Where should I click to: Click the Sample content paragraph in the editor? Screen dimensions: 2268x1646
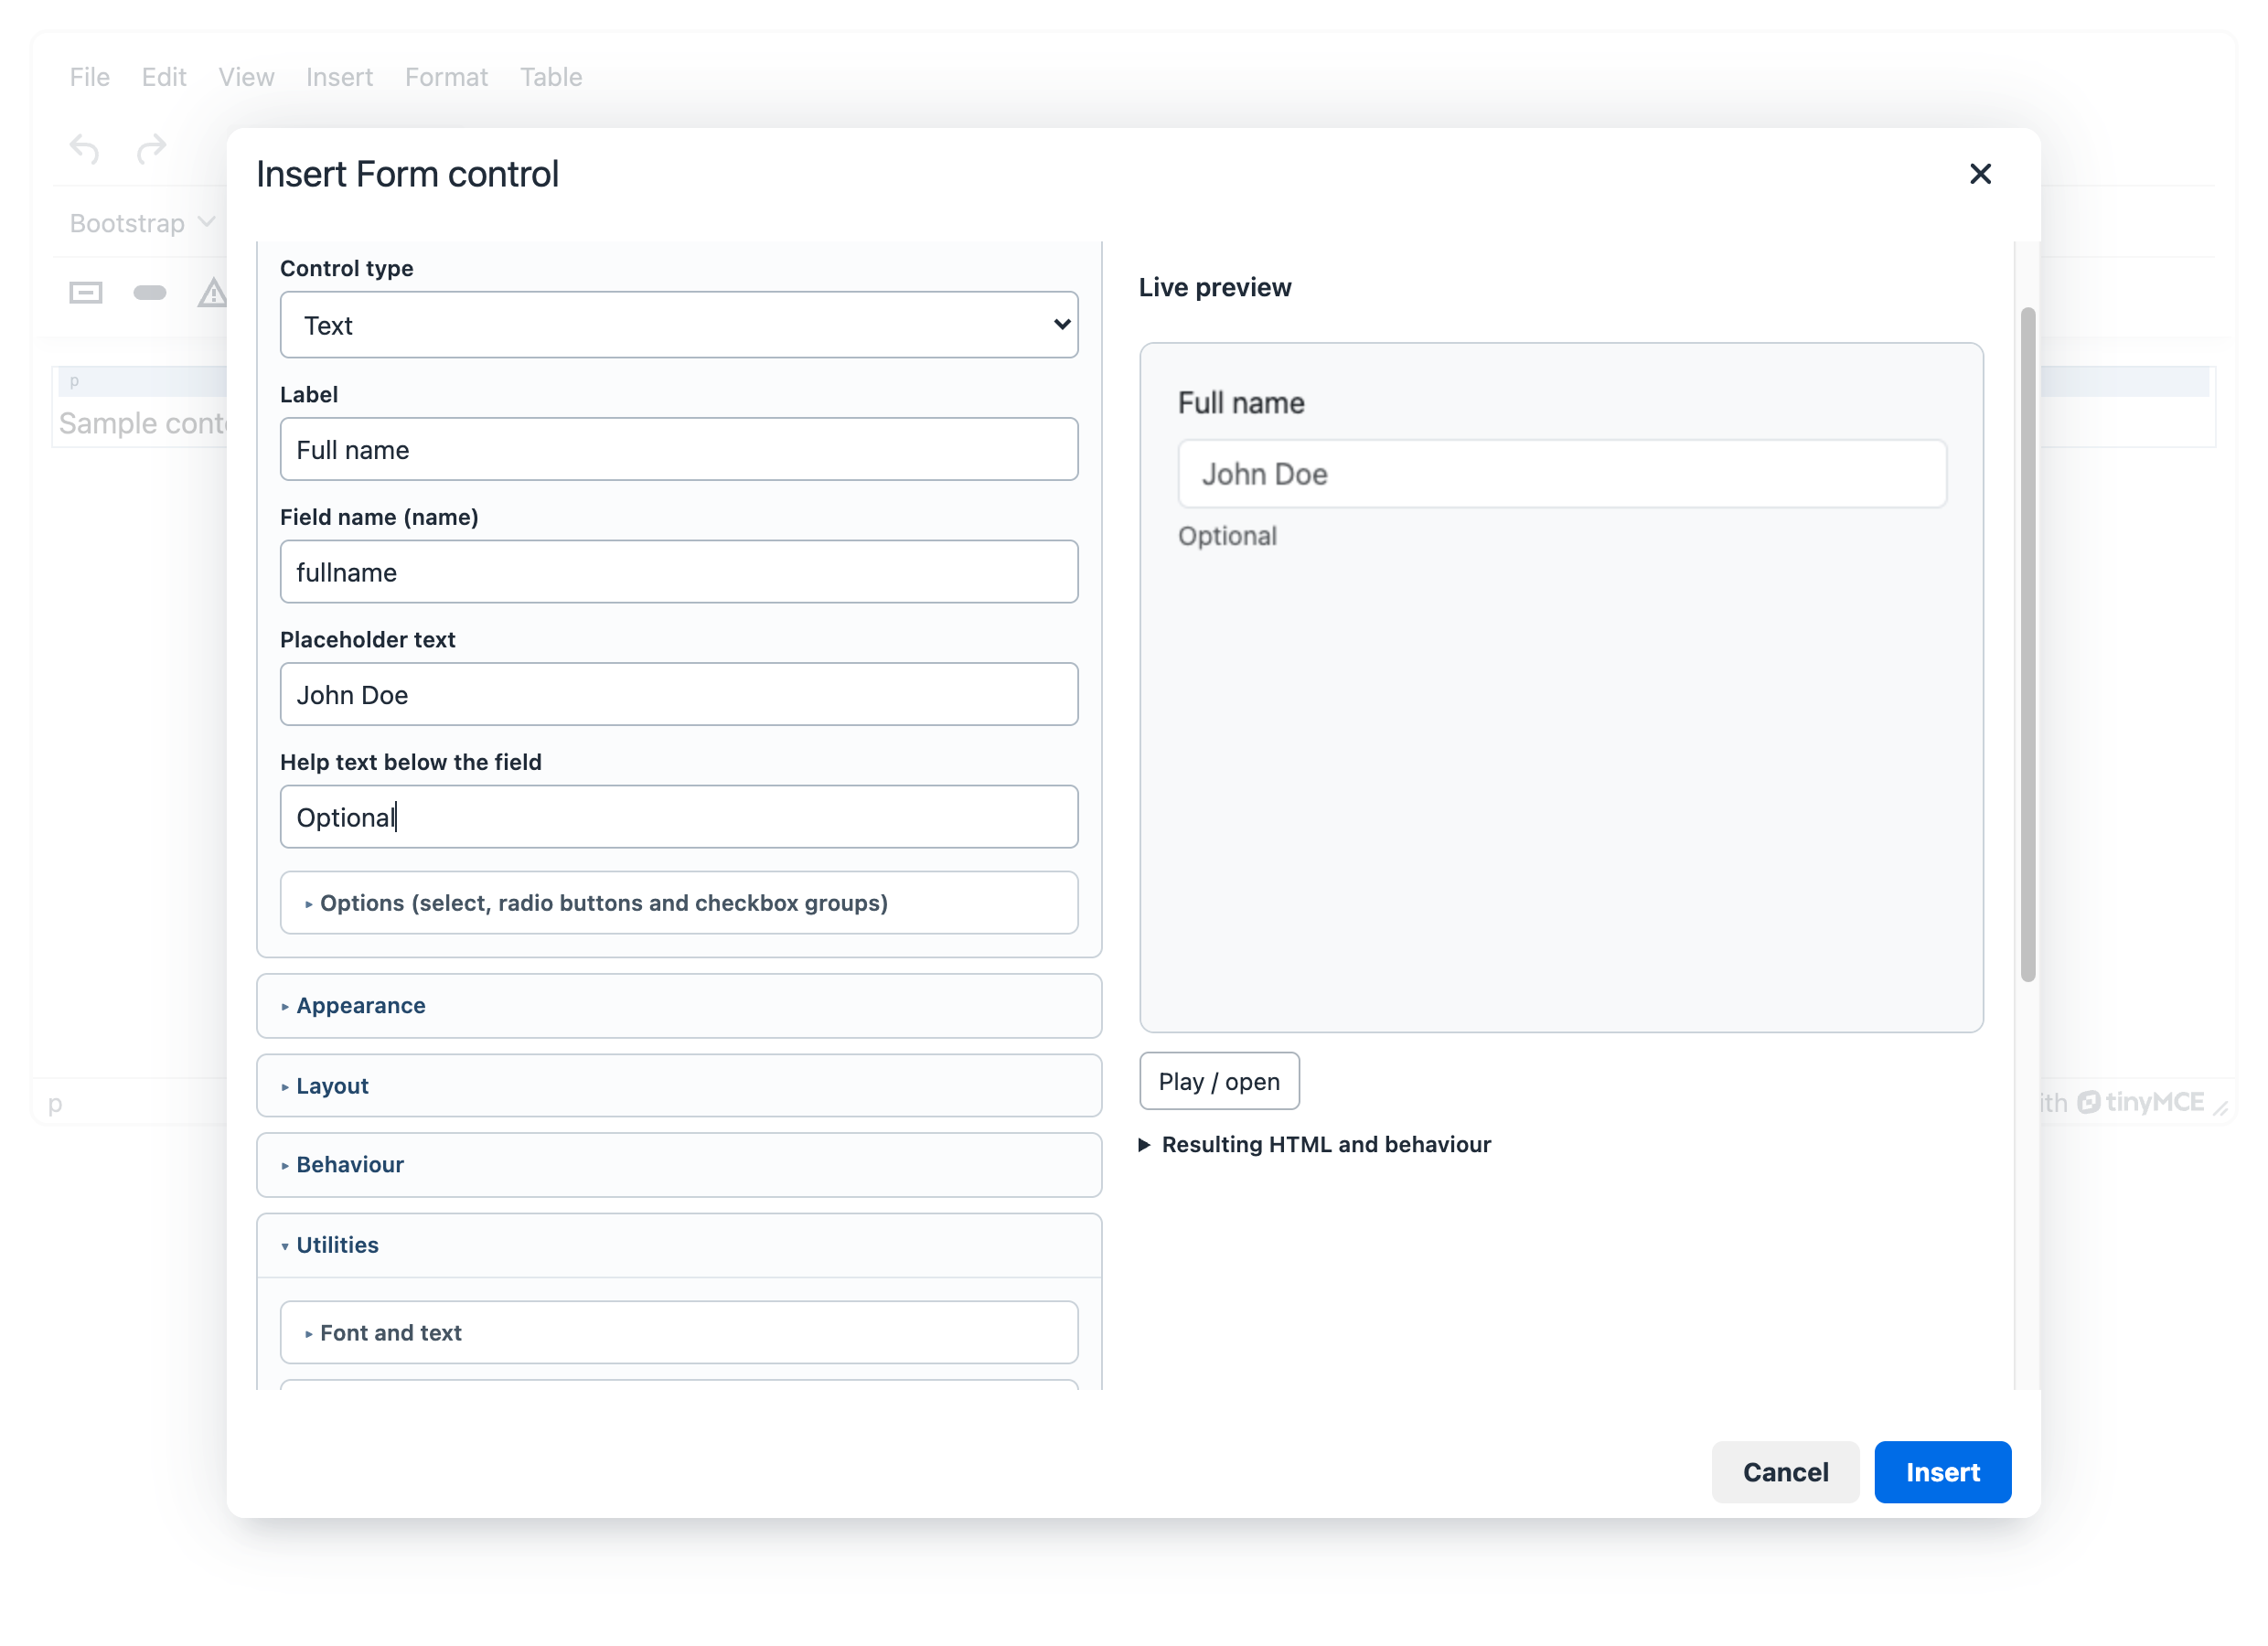pyautogui.click(x=142, y=423)
